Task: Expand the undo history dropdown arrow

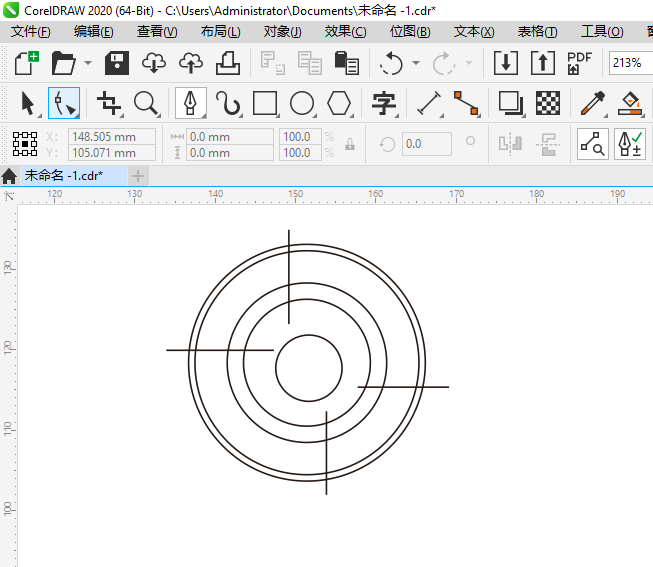Action: click(416, 63)
